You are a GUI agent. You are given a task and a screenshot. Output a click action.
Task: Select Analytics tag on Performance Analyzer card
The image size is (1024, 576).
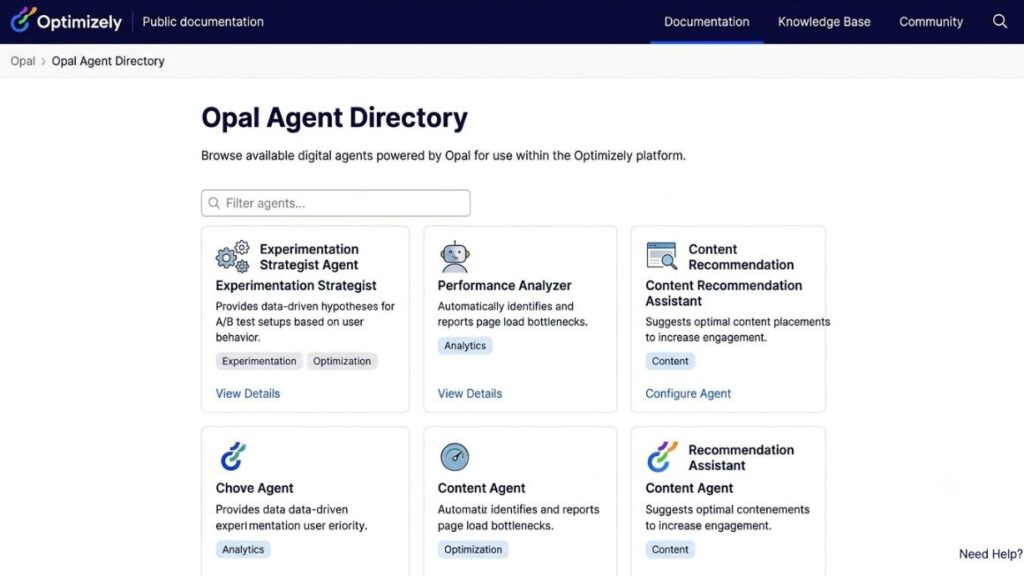[x=465, y=345]
